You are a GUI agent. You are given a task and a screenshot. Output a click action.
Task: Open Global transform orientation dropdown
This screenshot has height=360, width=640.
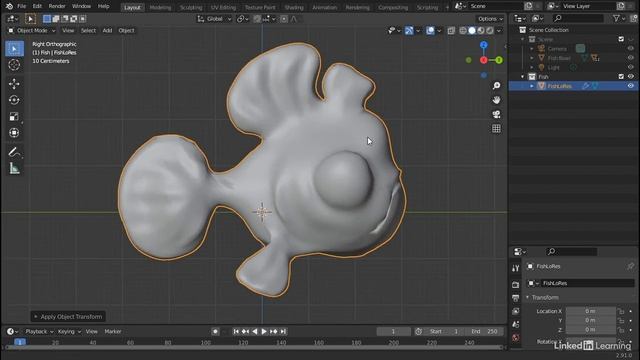(x=214, y=19)
